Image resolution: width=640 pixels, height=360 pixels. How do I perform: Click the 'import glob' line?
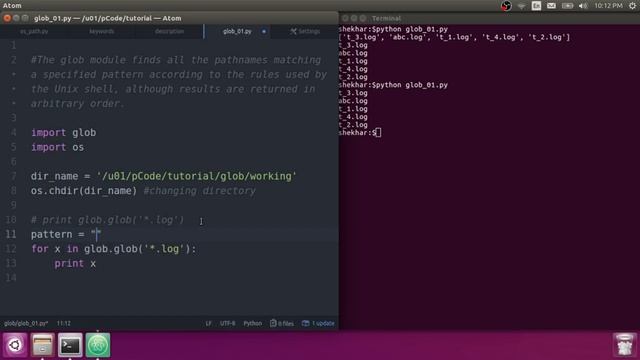[x=64, y=133]
